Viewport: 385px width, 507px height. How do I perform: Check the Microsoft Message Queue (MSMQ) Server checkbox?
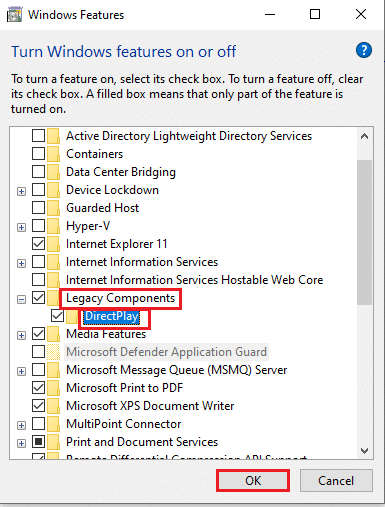tap(38, 370)
